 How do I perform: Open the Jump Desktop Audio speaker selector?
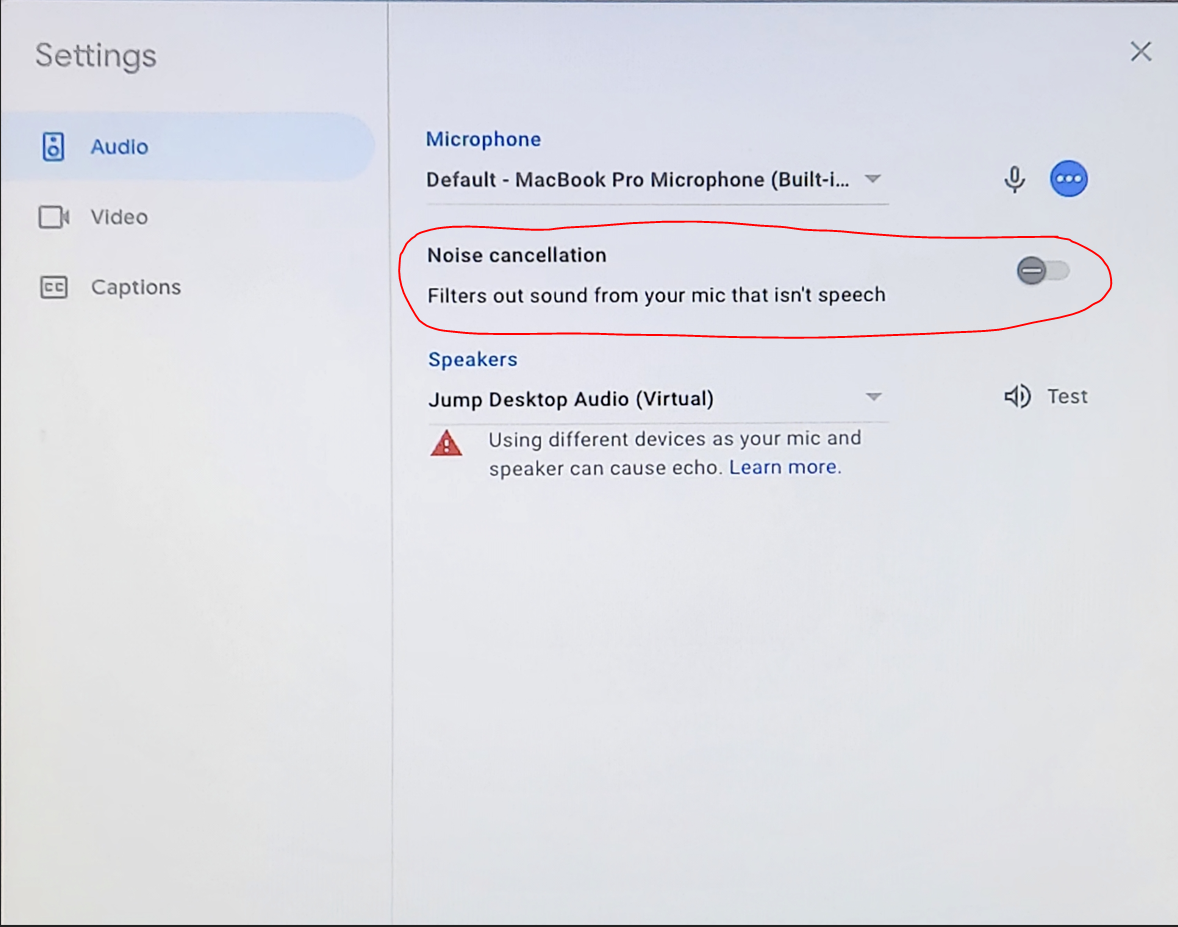[657, 399]
